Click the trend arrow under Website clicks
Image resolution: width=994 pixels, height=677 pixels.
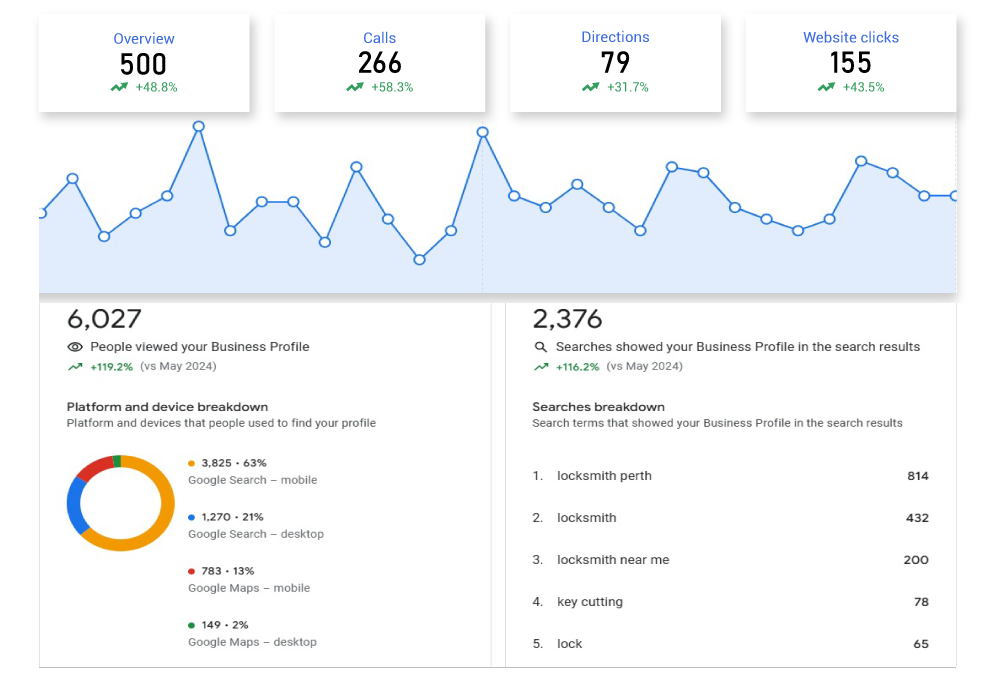(826, 88)
